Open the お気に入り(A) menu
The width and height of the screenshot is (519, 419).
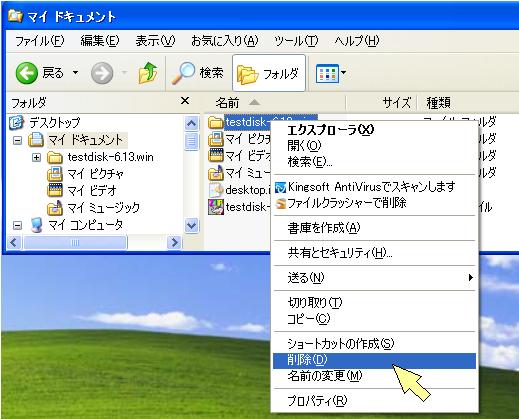pyautogui.click(x=224, y=41)
